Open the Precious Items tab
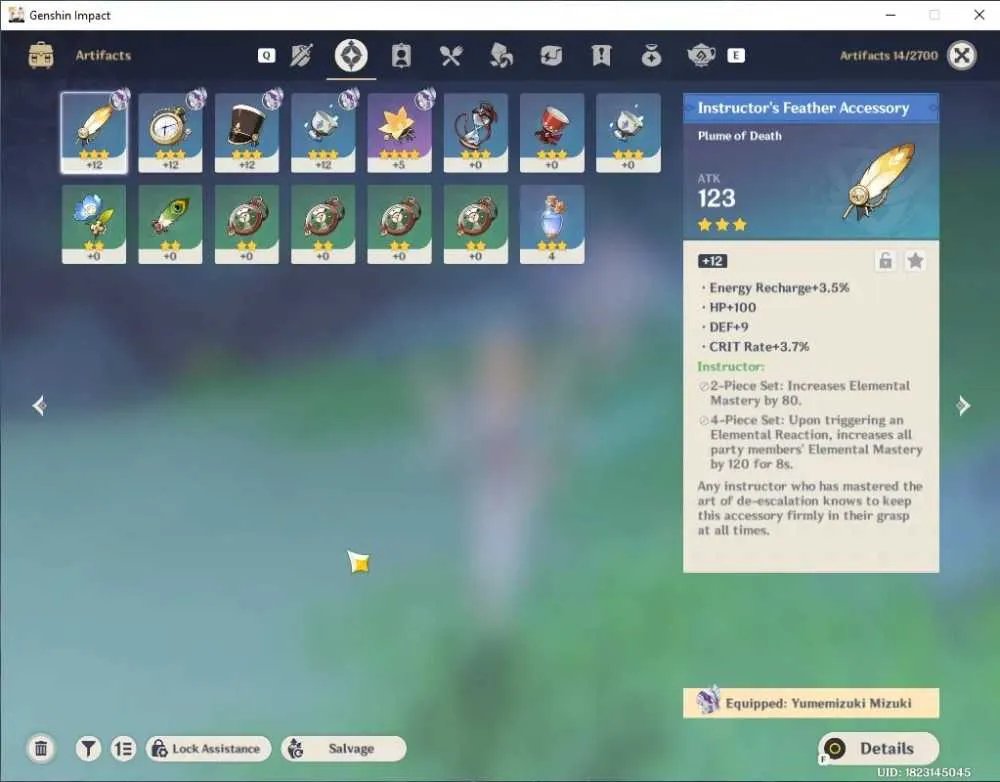Image resolution: width=1000 pixels, height=782 pixels. click(x=651, y=56)
